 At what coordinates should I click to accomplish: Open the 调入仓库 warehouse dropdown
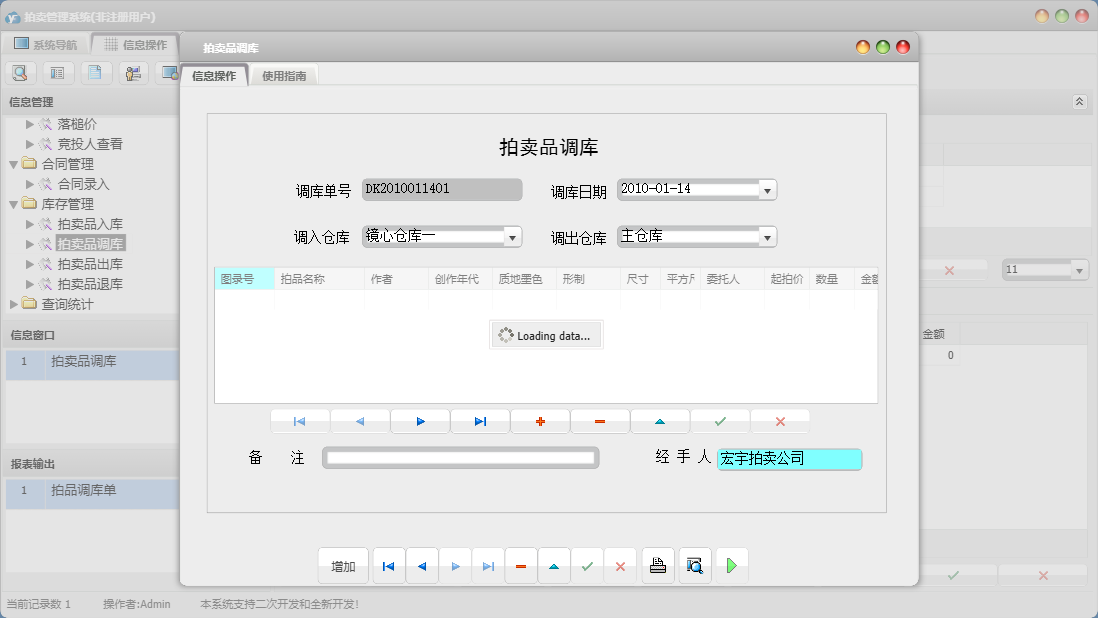tap(514, 237)
